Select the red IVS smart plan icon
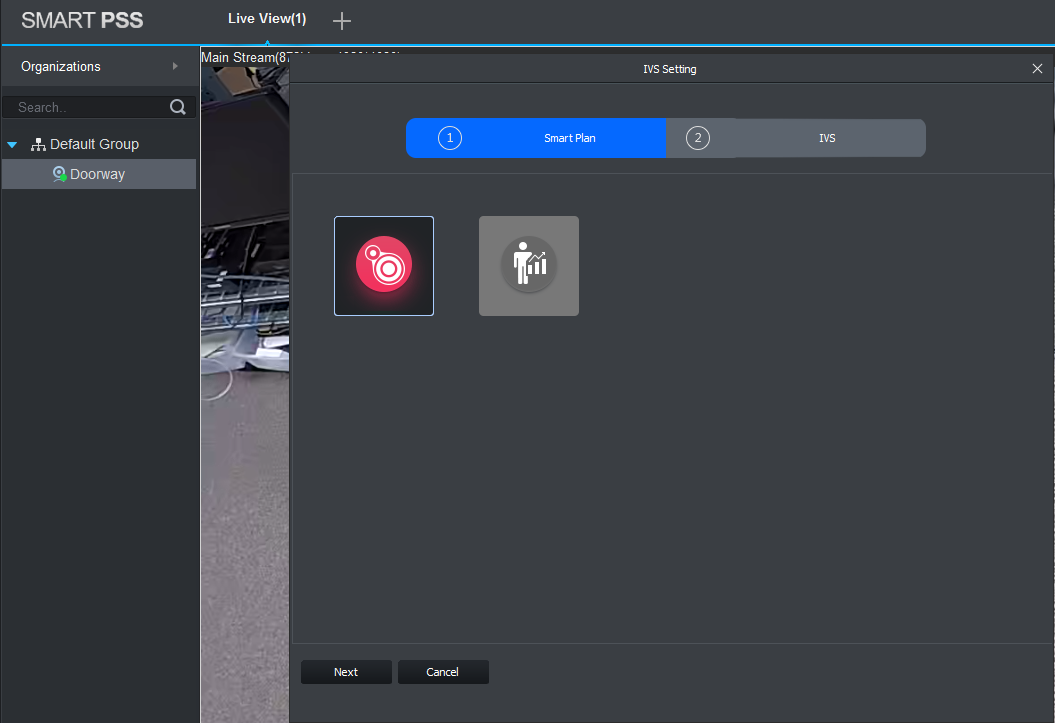 point(384,266)
